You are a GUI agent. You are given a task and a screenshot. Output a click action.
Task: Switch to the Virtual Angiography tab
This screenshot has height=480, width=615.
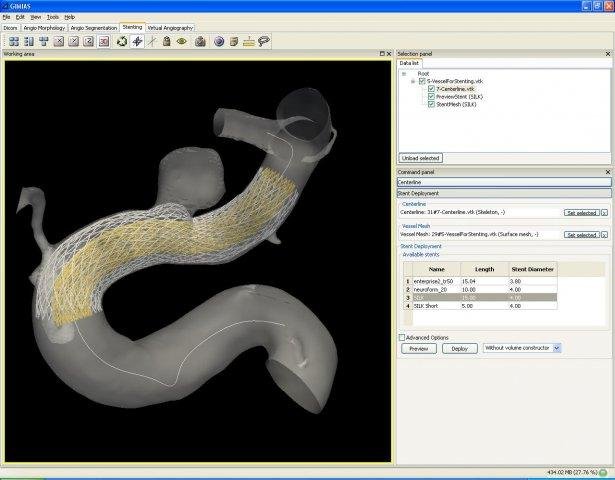click(x=170, y=28)
